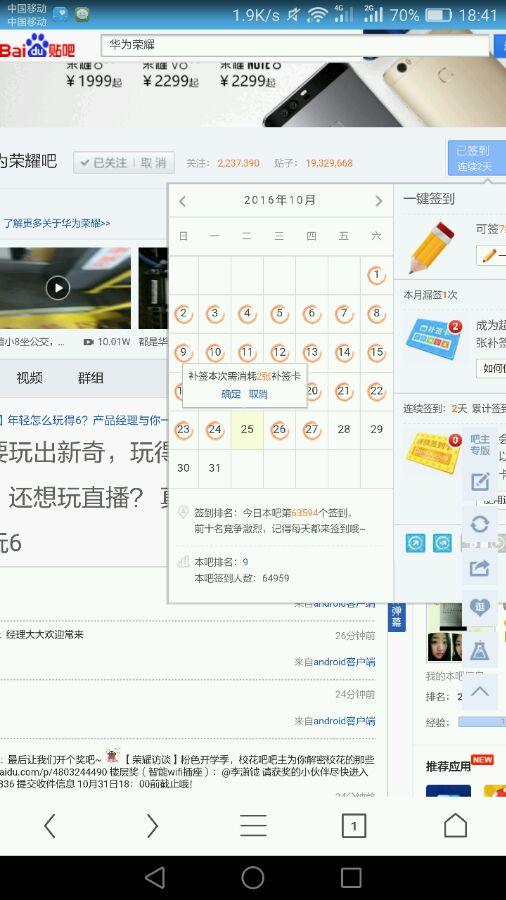The height and width of the screenshot is (900, 506).
Task: Tap browser forward arrow
Action: pyautogui.click(x=152, y=826)
